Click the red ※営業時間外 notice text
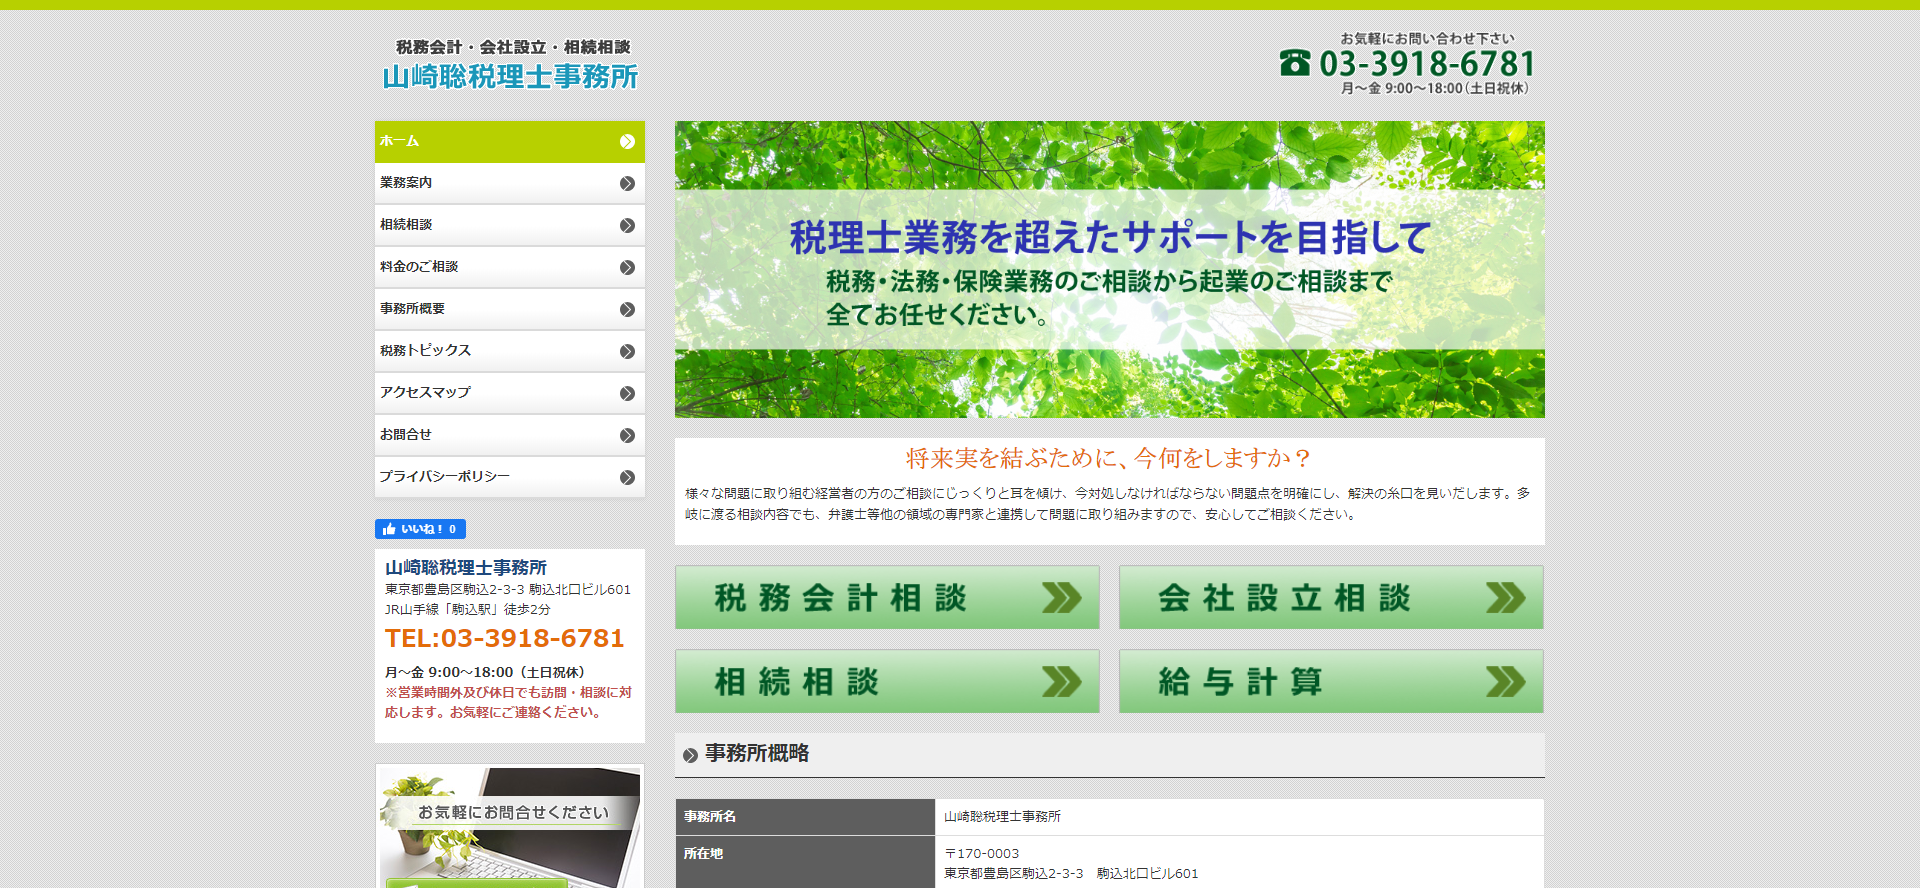The image size is (1920, 888). click(x=508, y=702)
